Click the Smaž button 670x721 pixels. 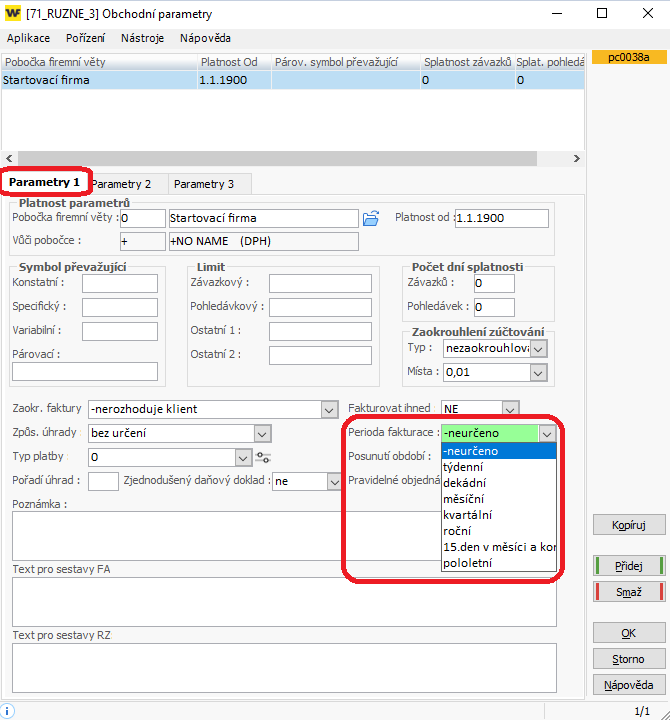coord(629,592)
